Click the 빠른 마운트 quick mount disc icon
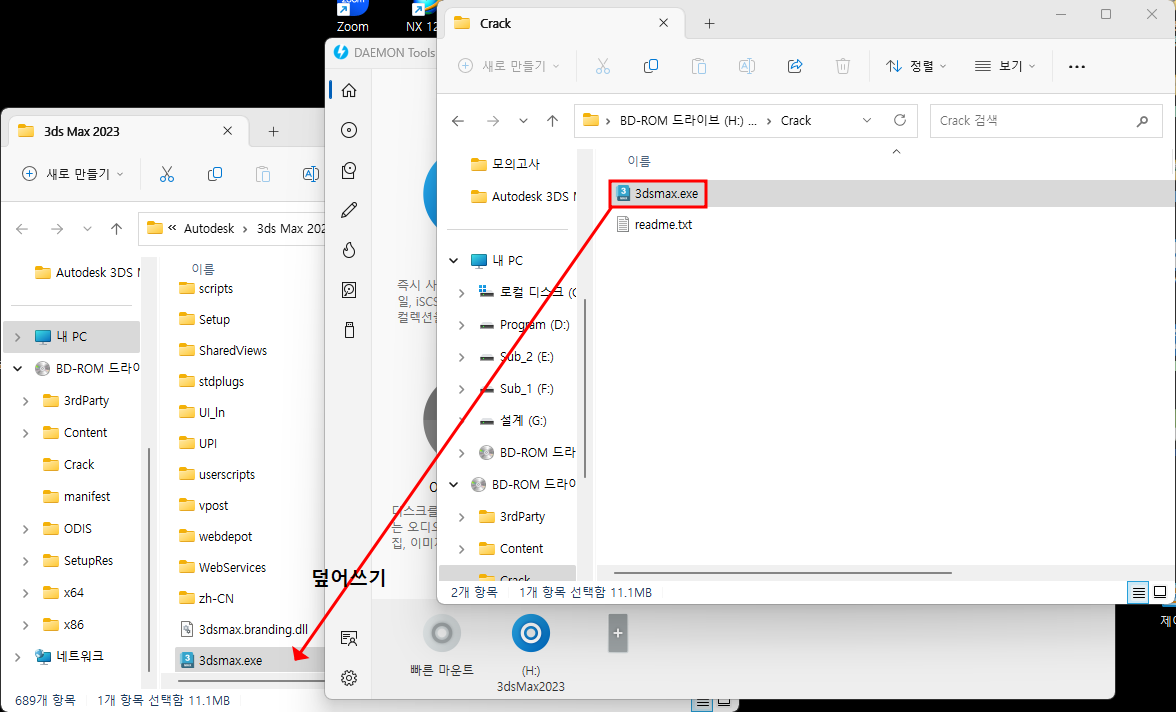This screenshot has width=1176, height=712. pos(442,633)
